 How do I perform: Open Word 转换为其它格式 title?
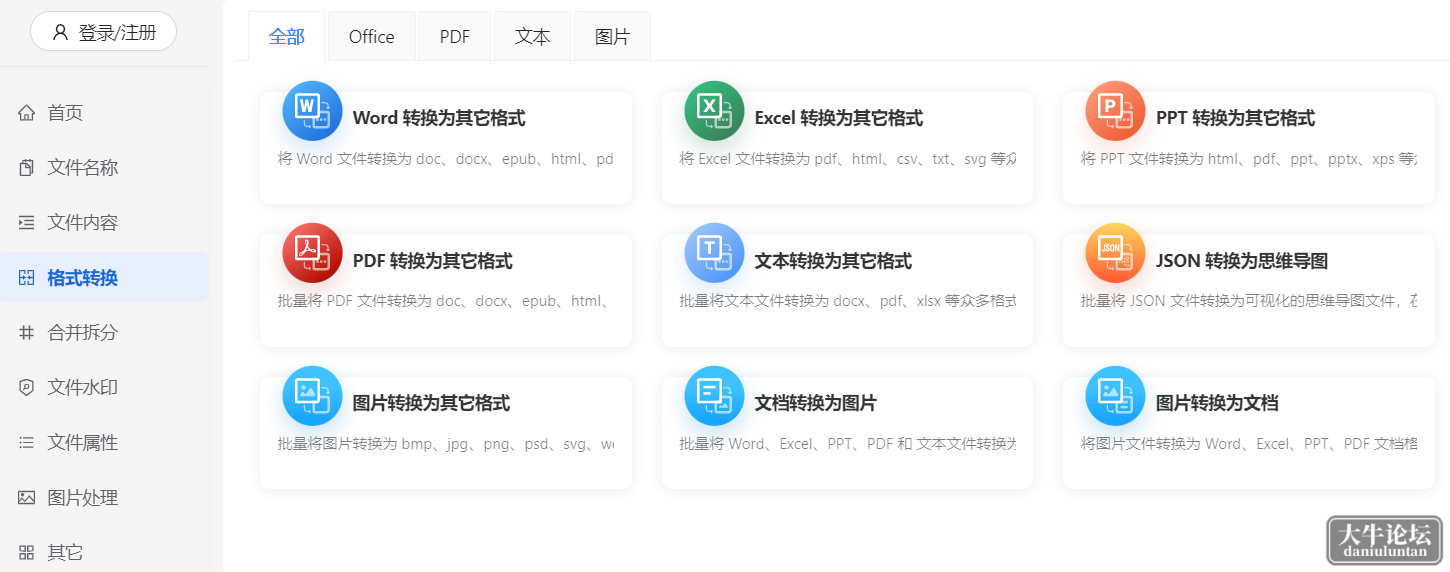pyautogui.click(x=439, y=118)
